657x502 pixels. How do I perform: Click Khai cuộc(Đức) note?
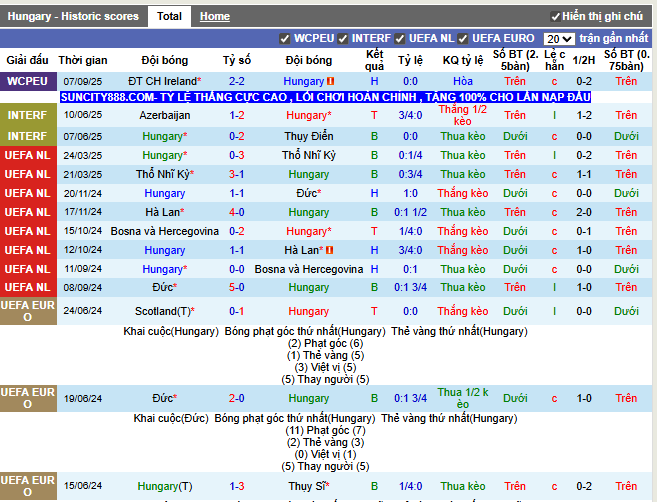click(171, 418)
